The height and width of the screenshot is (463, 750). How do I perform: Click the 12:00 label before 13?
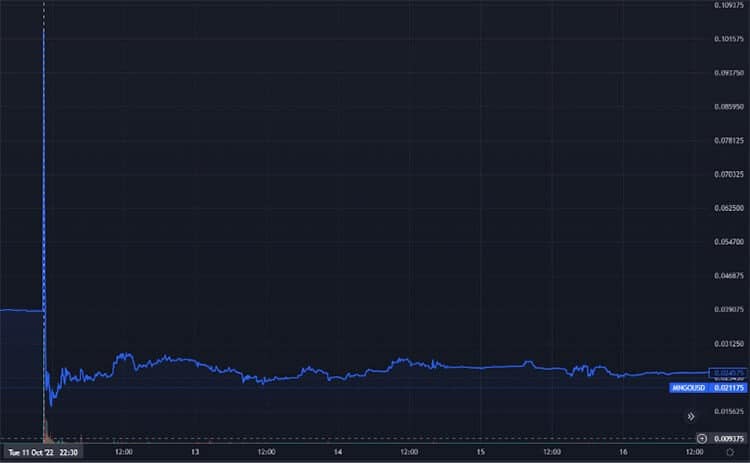[123, 452]
